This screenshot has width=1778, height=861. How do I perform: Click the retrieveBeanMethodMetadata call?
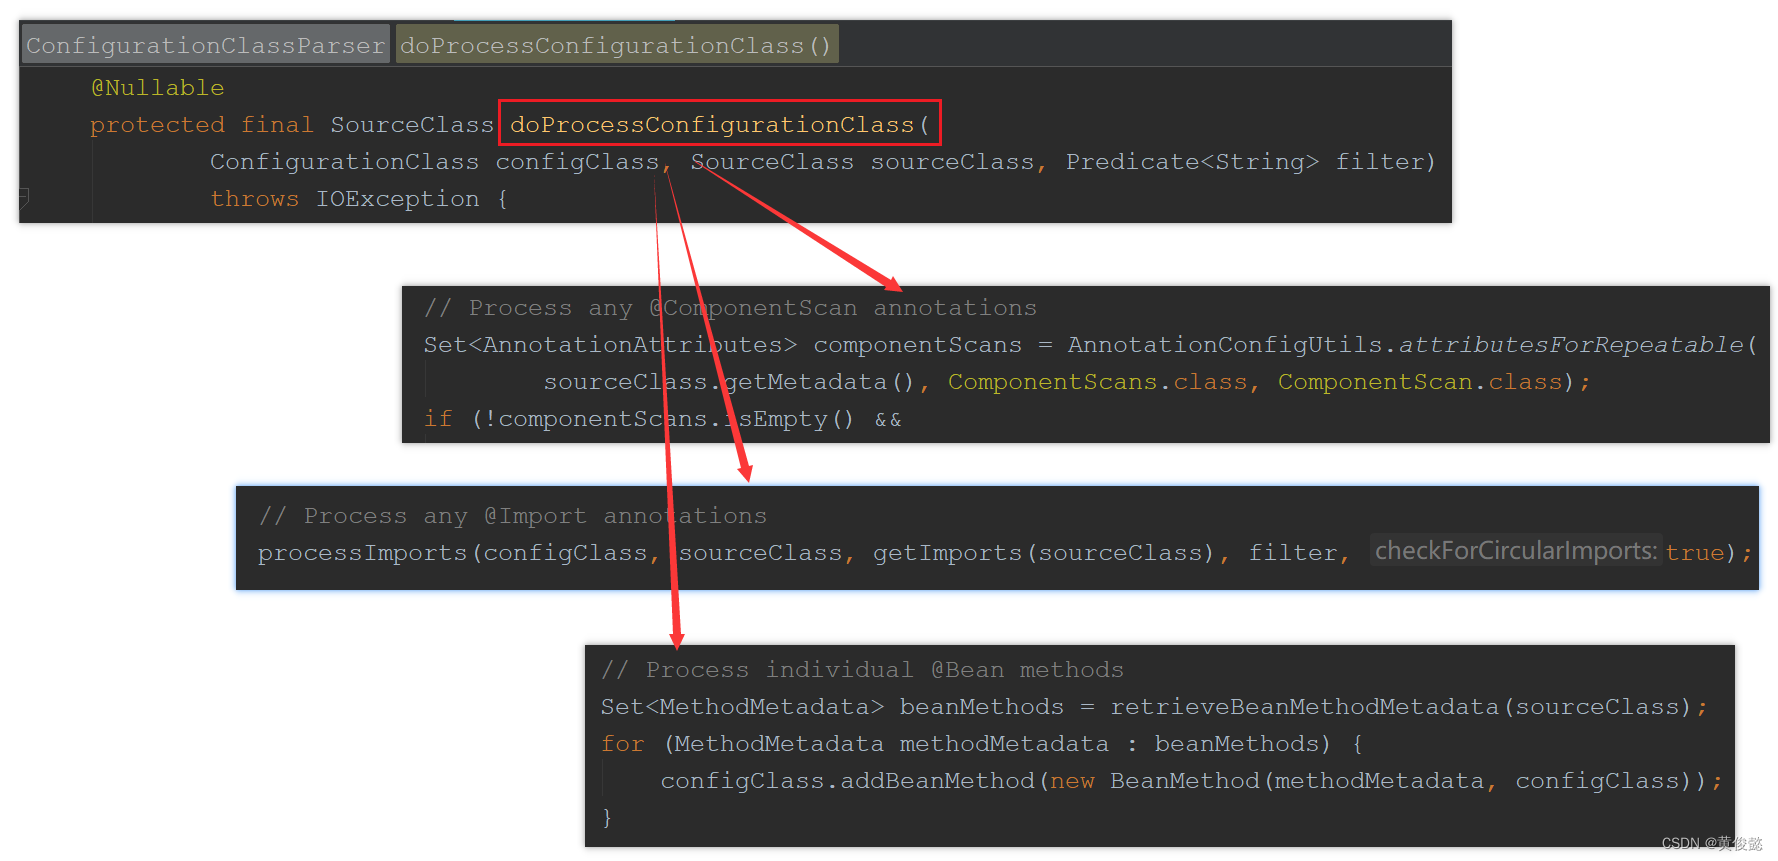click(x=1304, y=707)
